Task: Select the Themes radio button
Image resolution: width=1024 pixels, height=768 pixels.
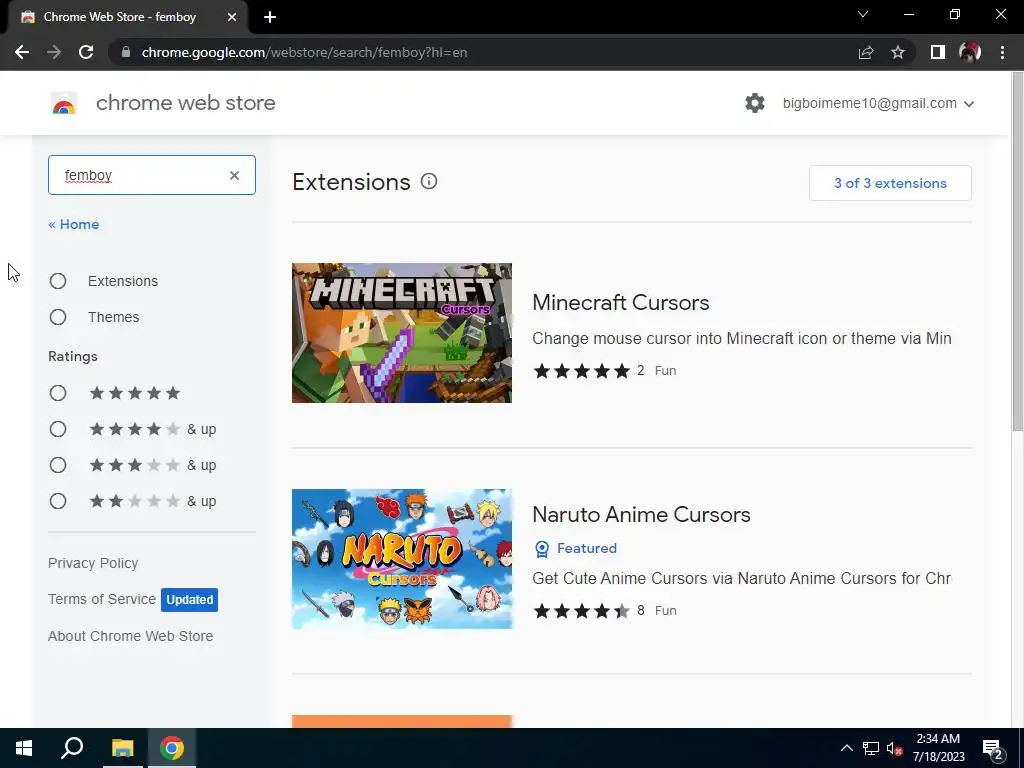Action: [x=58, y=317]
